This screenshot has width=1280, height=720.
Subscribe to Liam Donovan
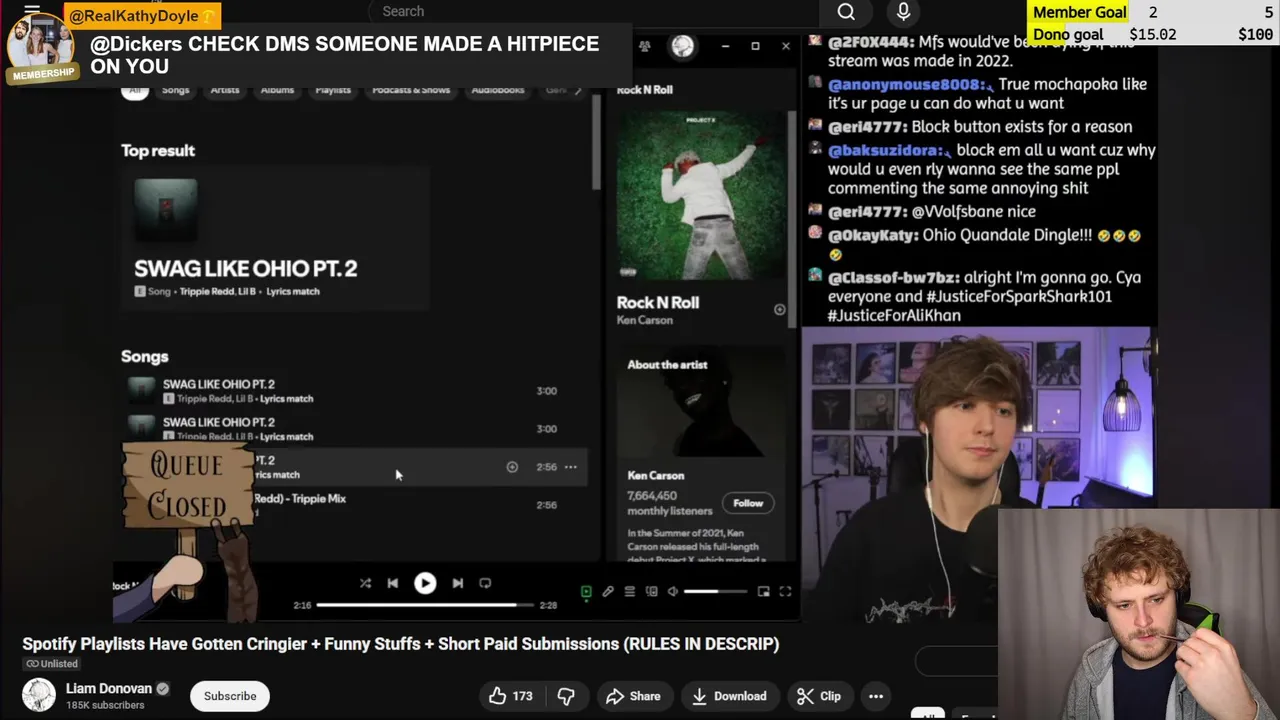pos(230,696)
